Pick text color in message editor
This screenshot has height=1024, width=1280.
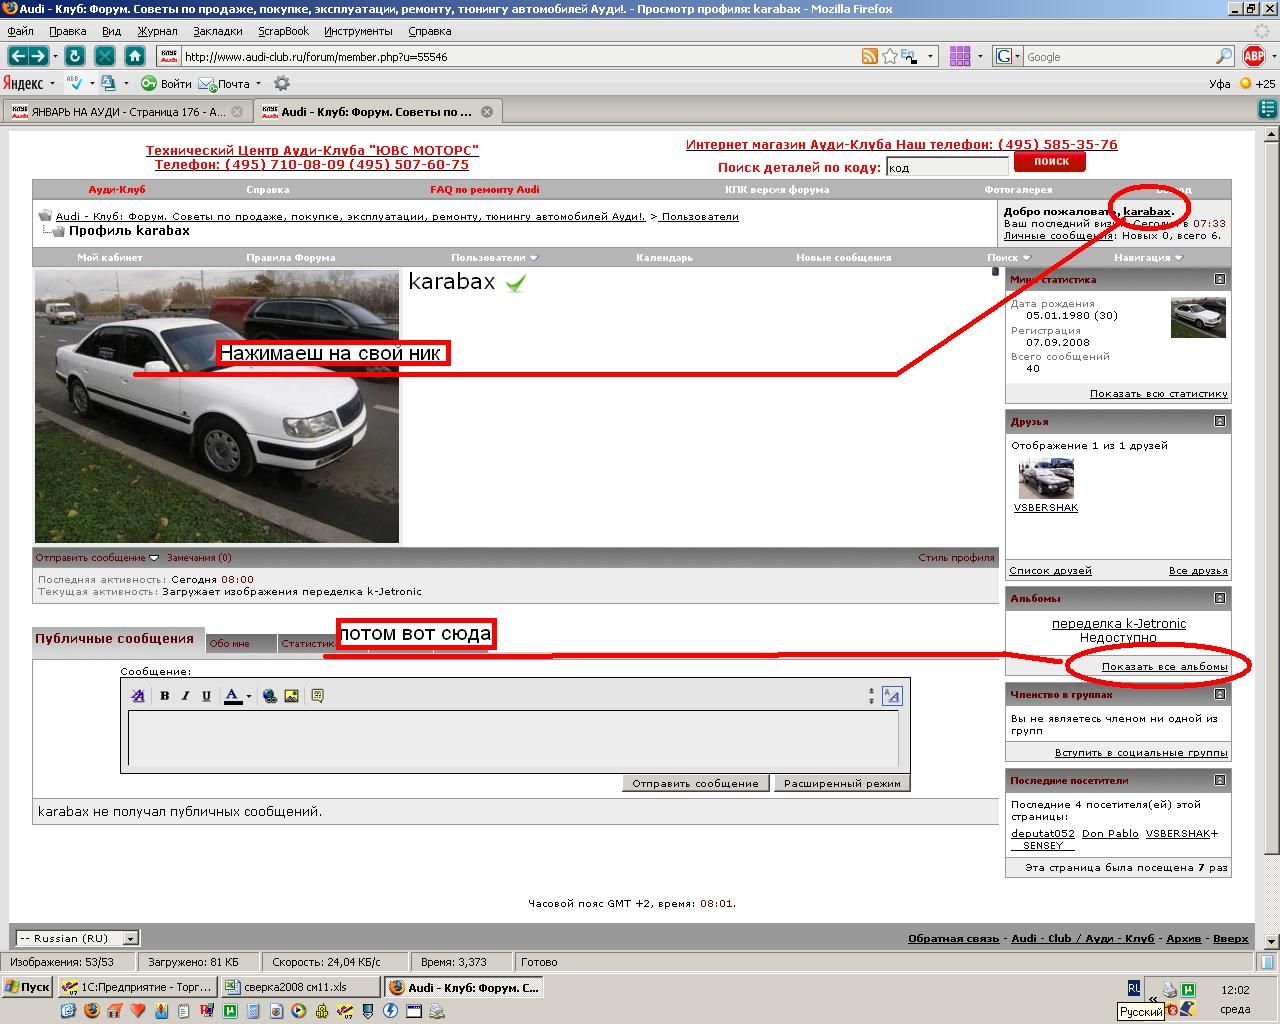click(232, 696)
